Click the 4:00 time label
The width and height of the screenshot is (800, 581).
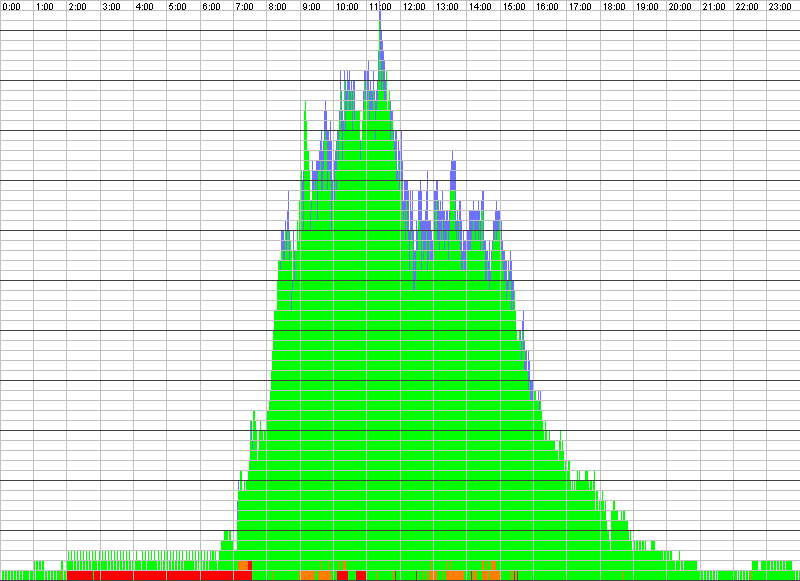coord(144,7)
